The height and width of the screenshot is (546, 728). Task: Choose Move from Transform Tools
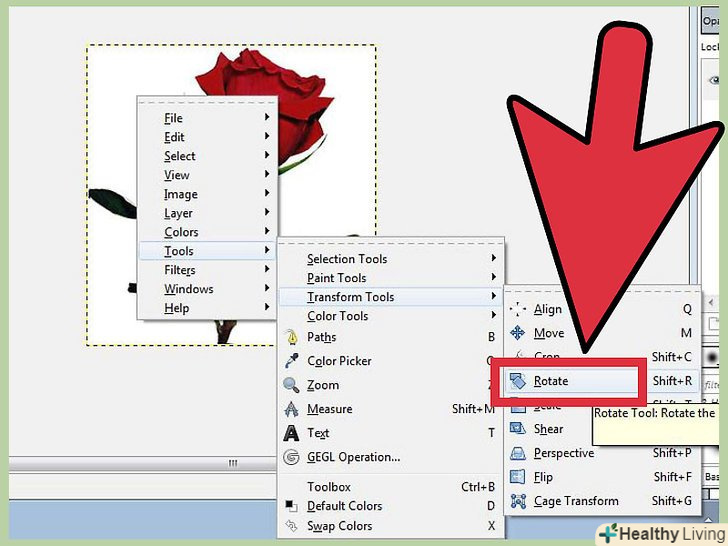click(602, 333)
